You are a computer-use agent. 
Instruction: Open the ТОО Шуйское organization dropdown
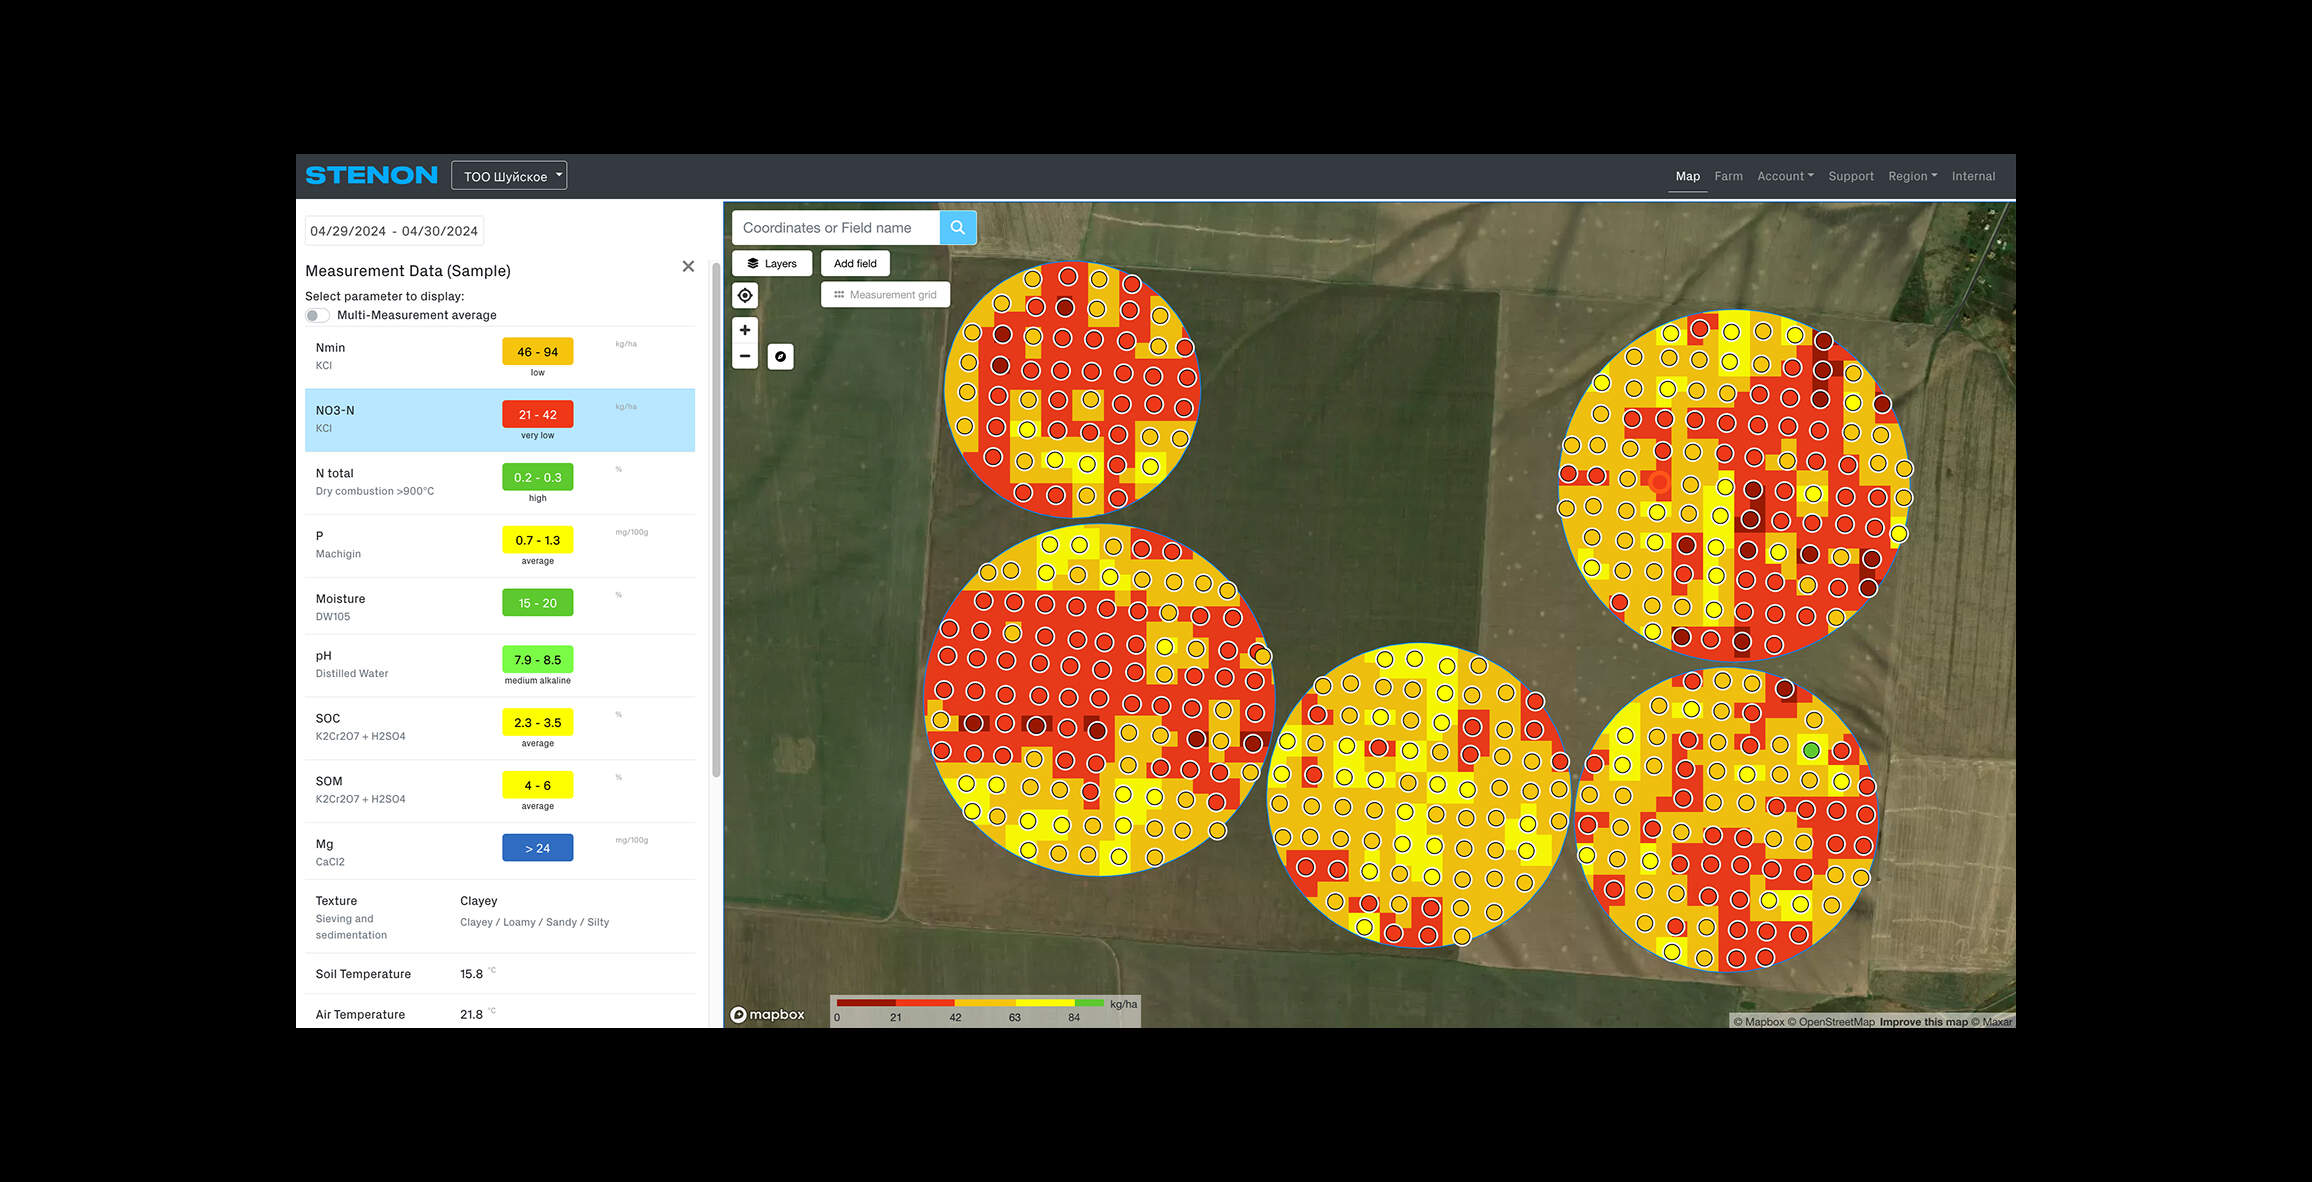pyautogui.click(x=508, y=175)
